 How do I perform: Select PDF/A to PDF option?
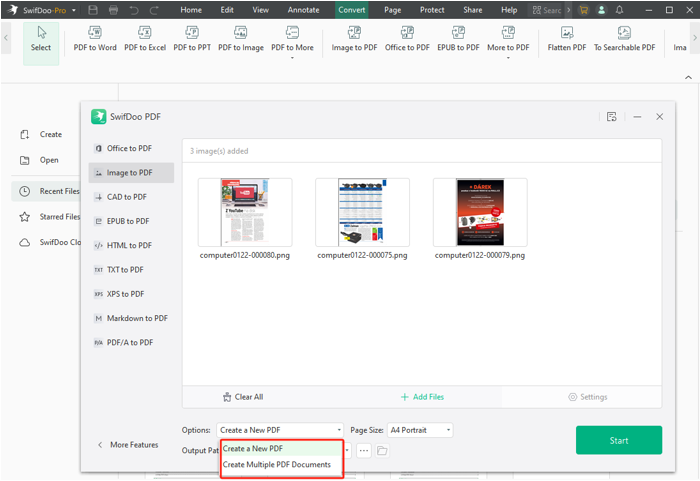tap(131, 343)
